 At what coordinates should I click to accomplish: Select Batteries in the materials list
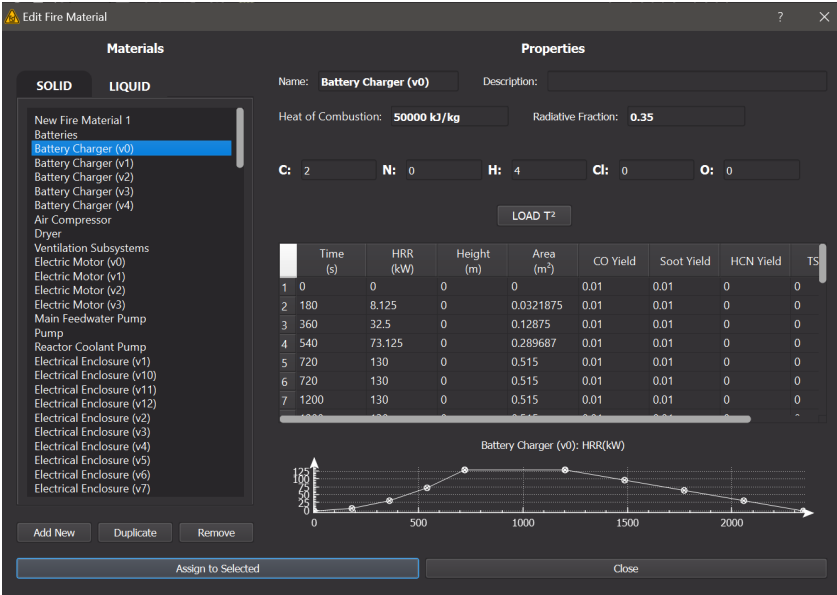56,134
